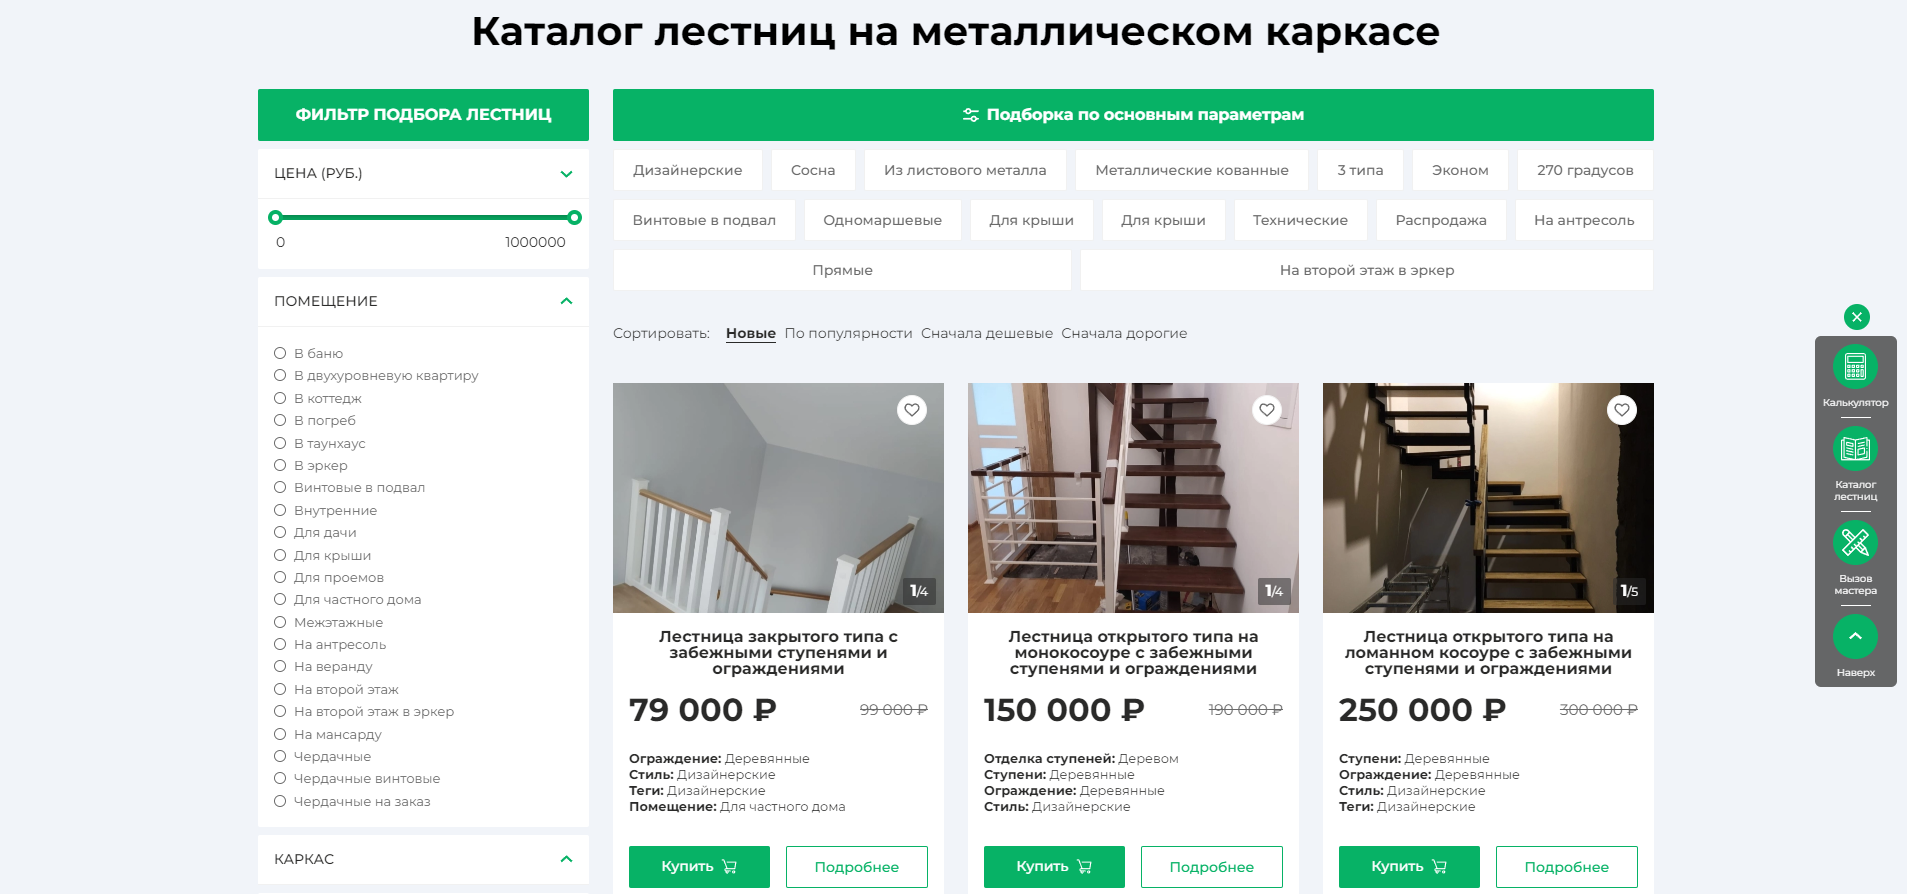This screenshot has height=894, width=1907.
Task: Close the floating side widget
Action: click(x=1856, y=317)
